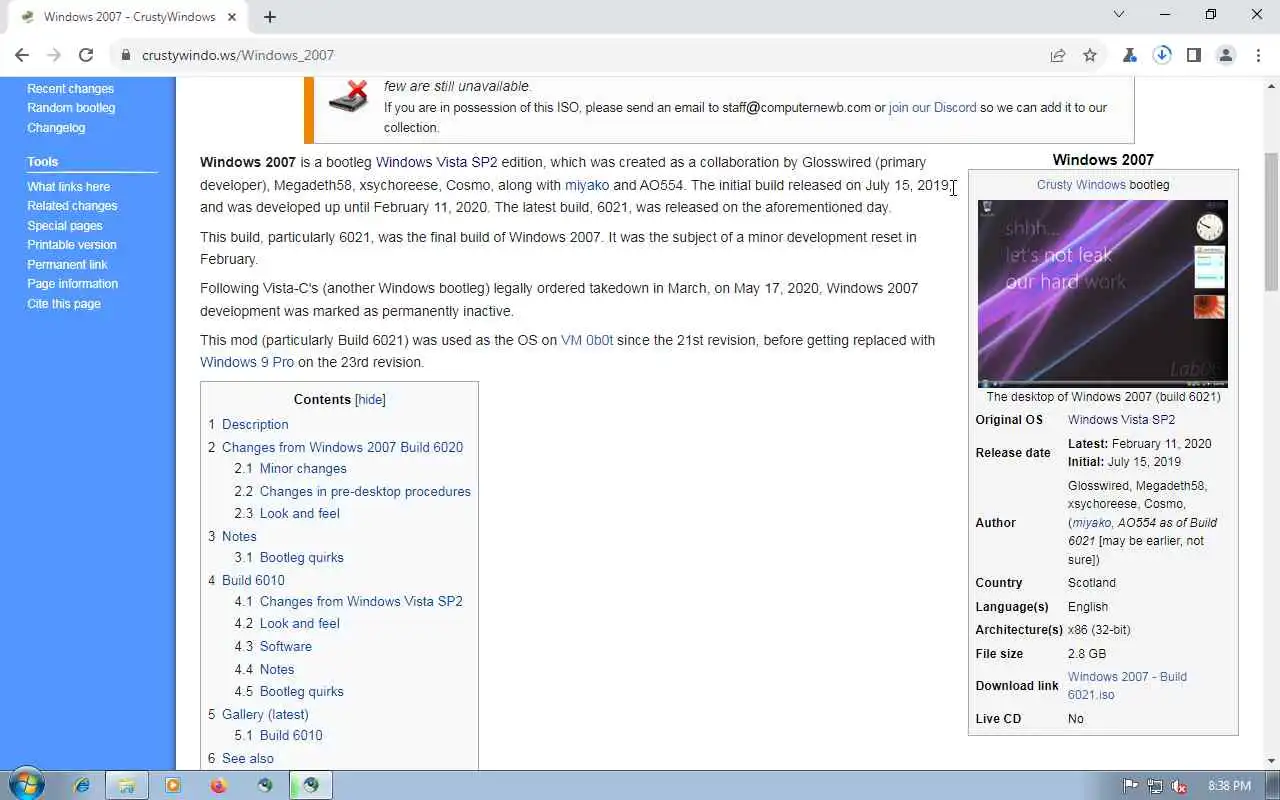Bookmark this tab with the star

[1090, 55]
